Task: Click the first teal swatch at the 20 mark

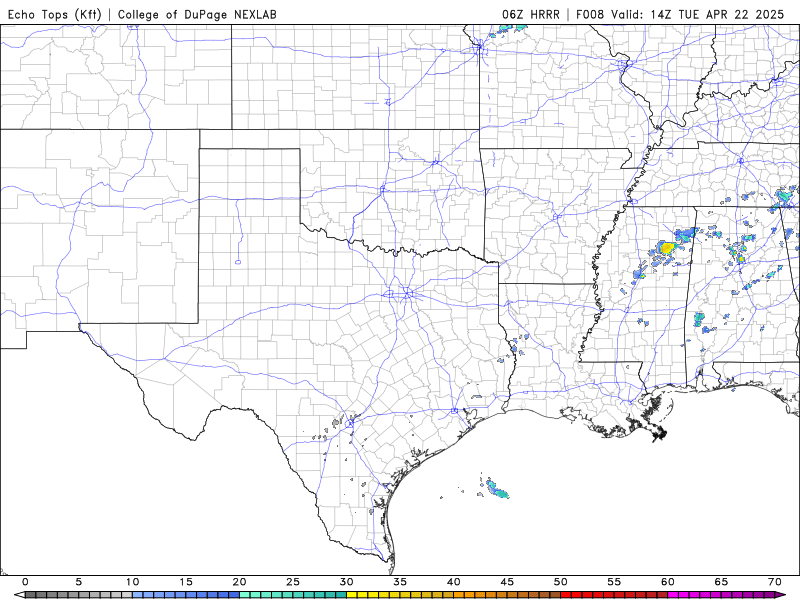Action: [x=244, y=595]
